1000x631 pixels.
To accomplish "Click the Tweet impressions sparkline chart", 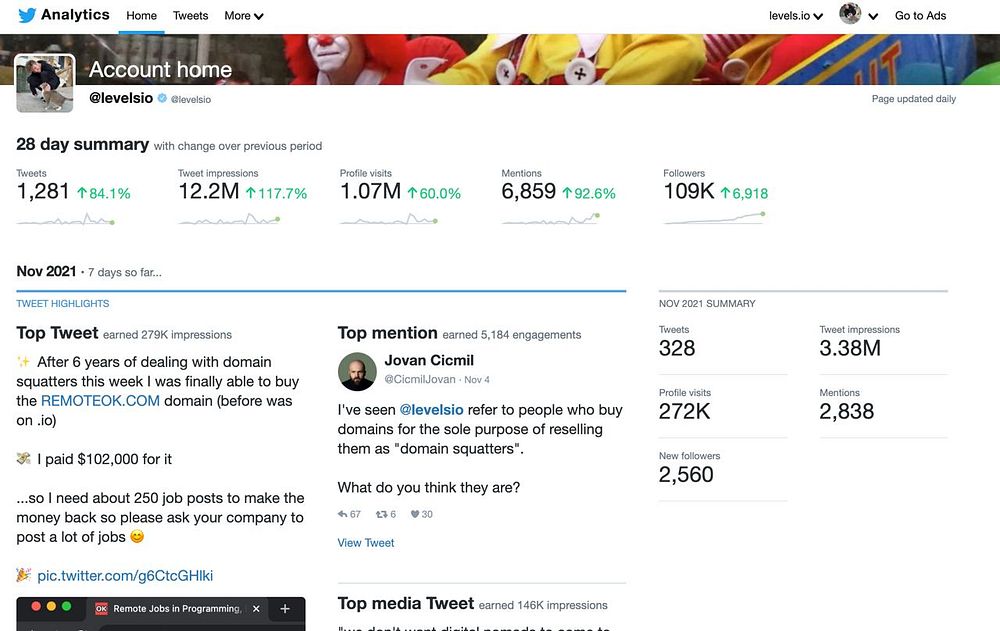I will (229, 220).
